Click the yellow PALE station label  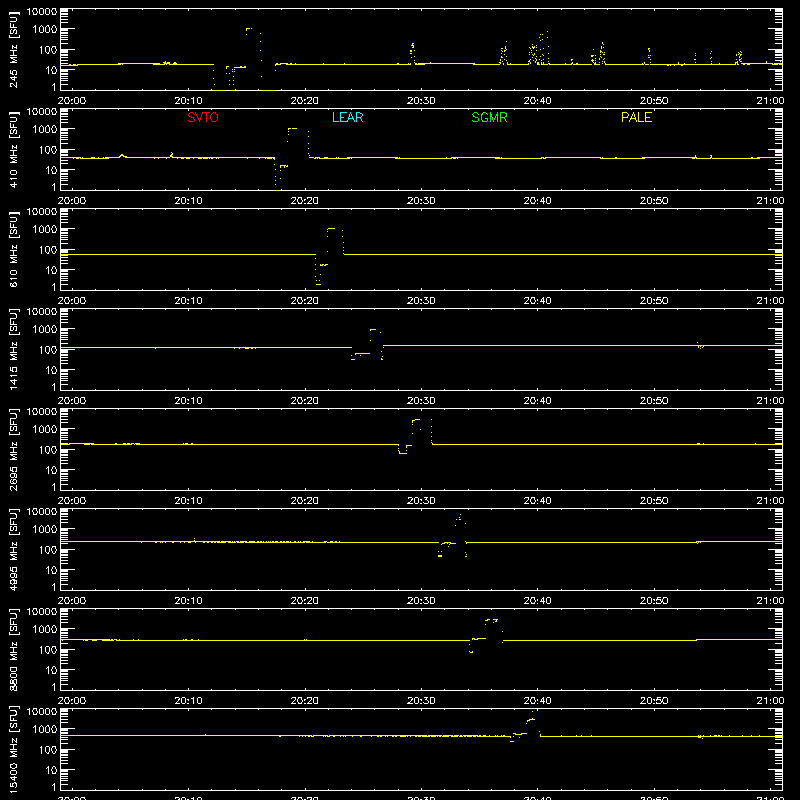[x=636, y=117]
